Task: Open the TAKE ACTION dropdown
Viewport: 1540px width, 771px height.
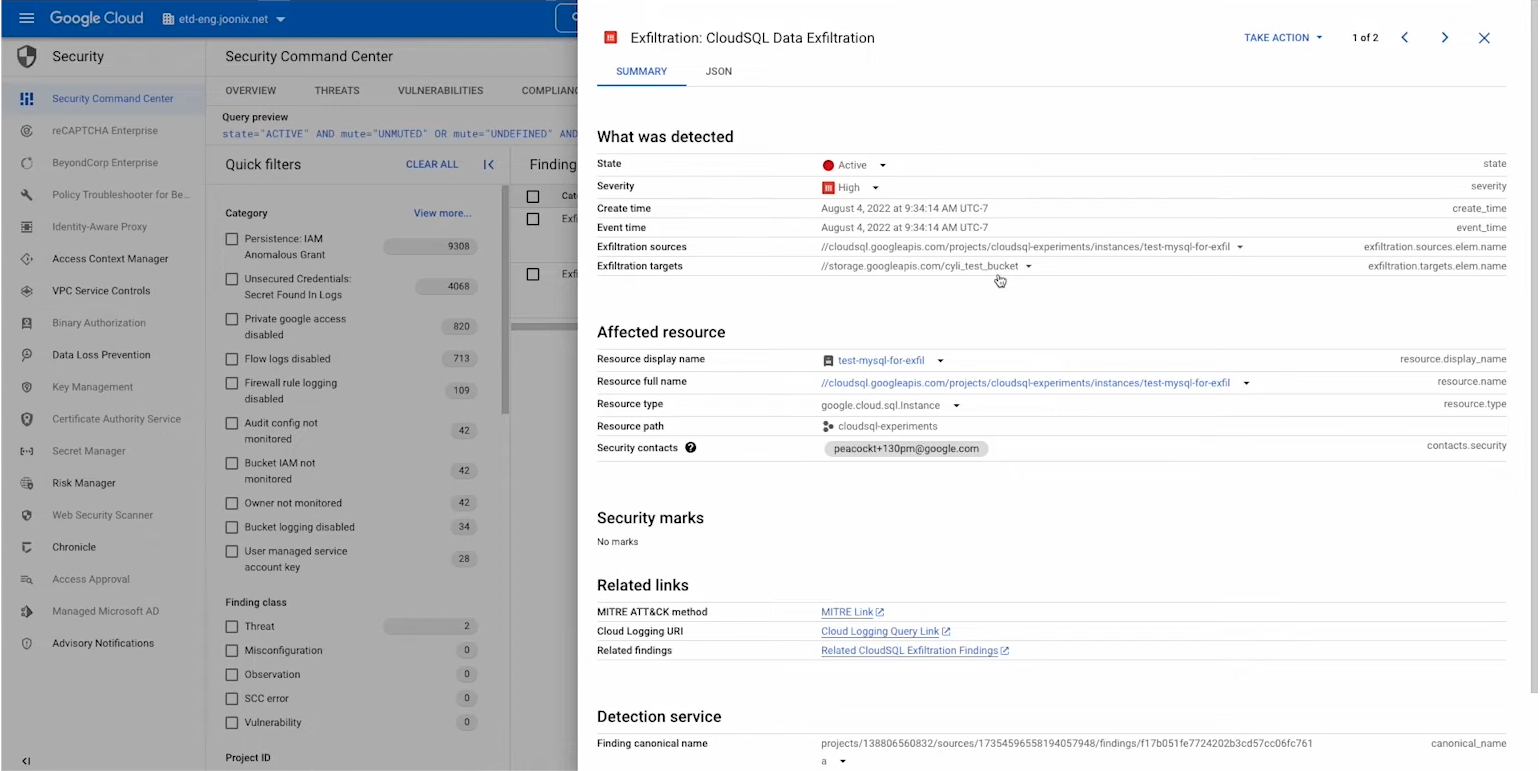Action: click(x=1282, y=38)
